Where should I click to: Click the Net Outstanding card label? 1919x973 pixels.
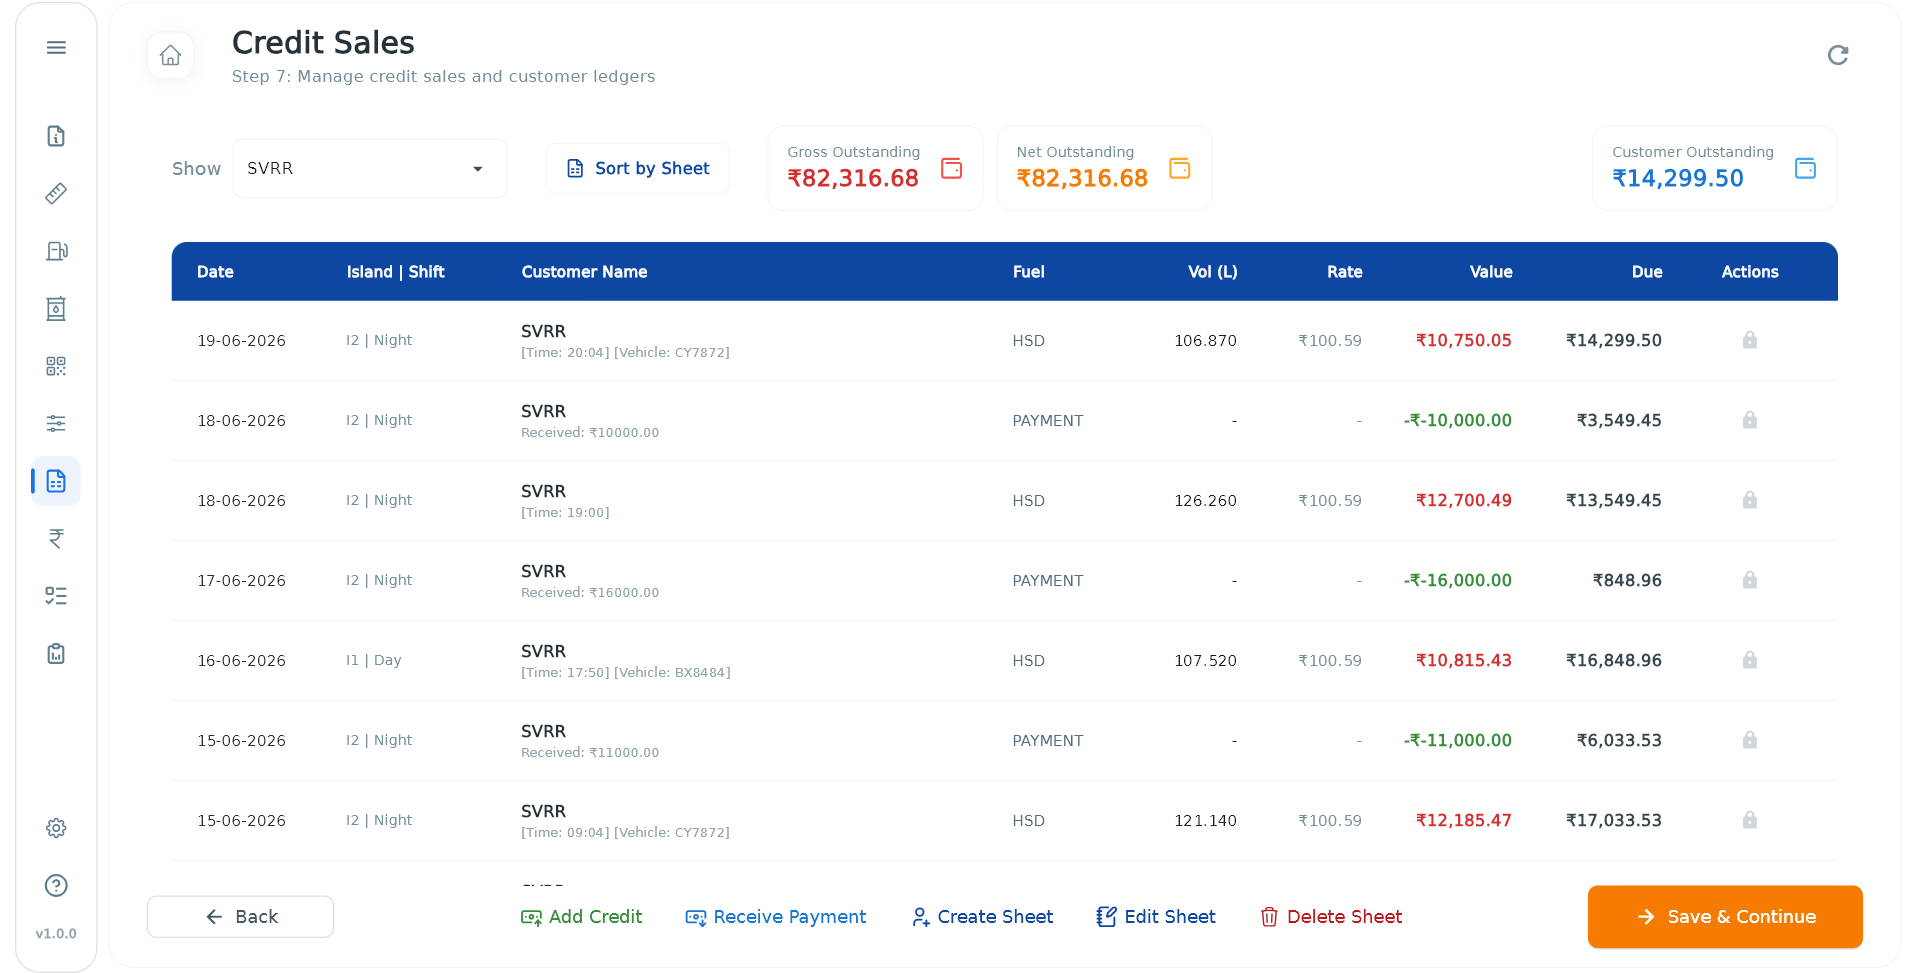point(1075,152)
